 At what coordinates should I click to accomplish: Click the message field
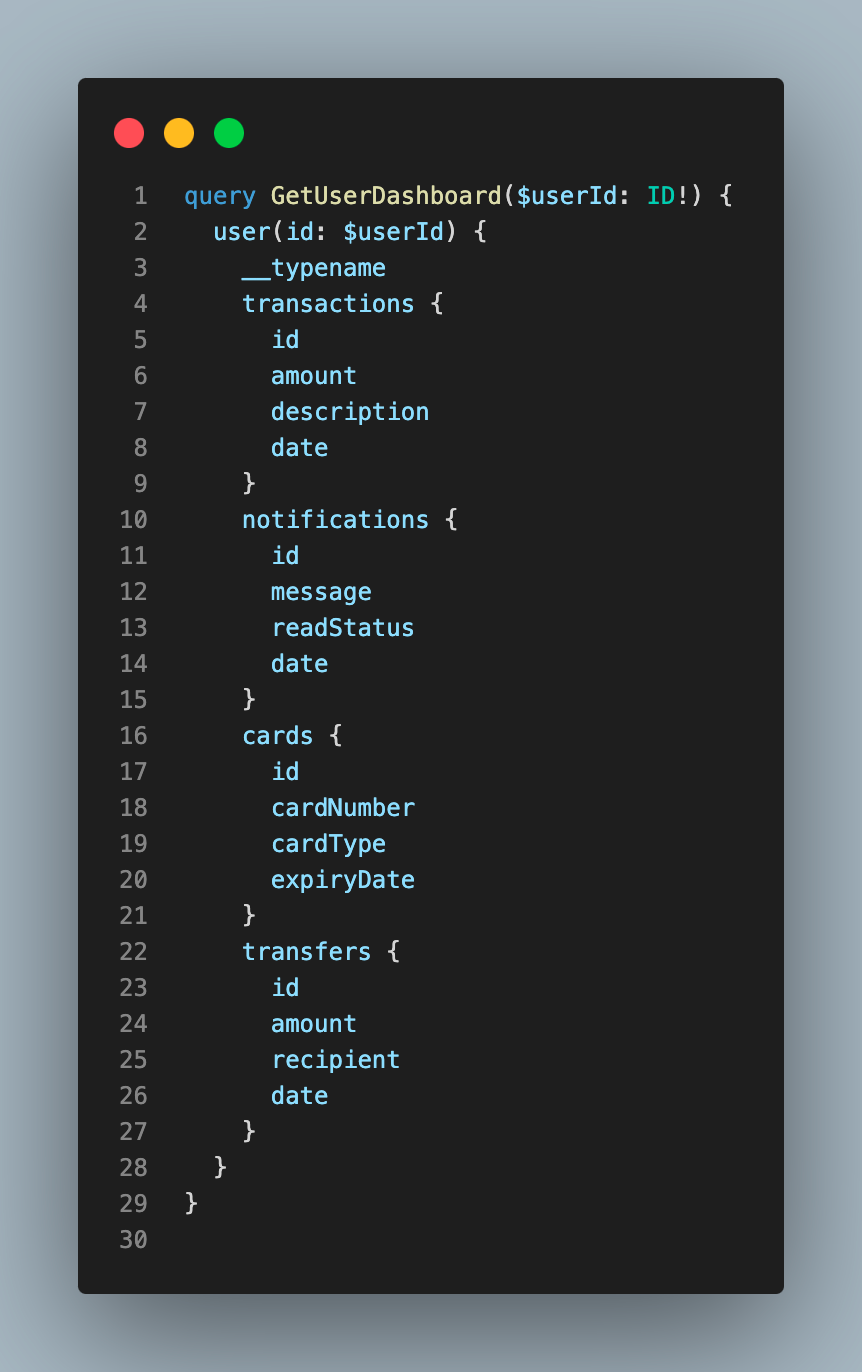point(321,592)
